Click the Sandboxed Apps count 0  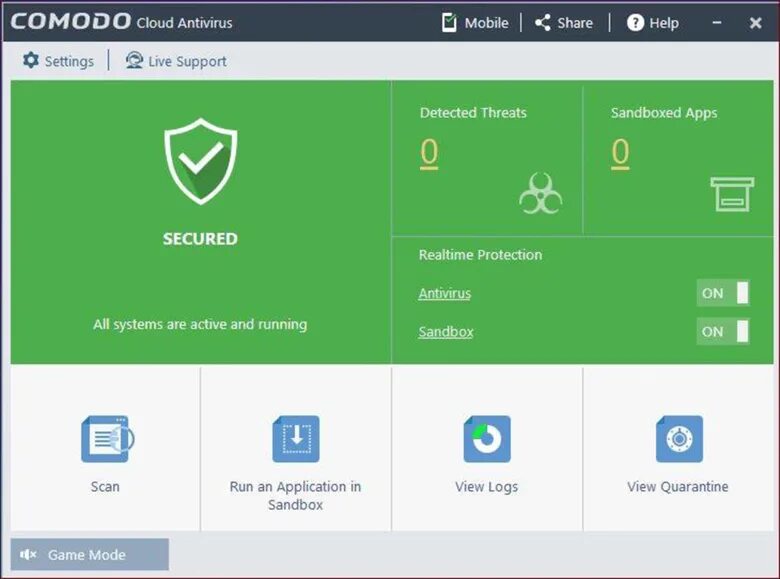point(620,152)
